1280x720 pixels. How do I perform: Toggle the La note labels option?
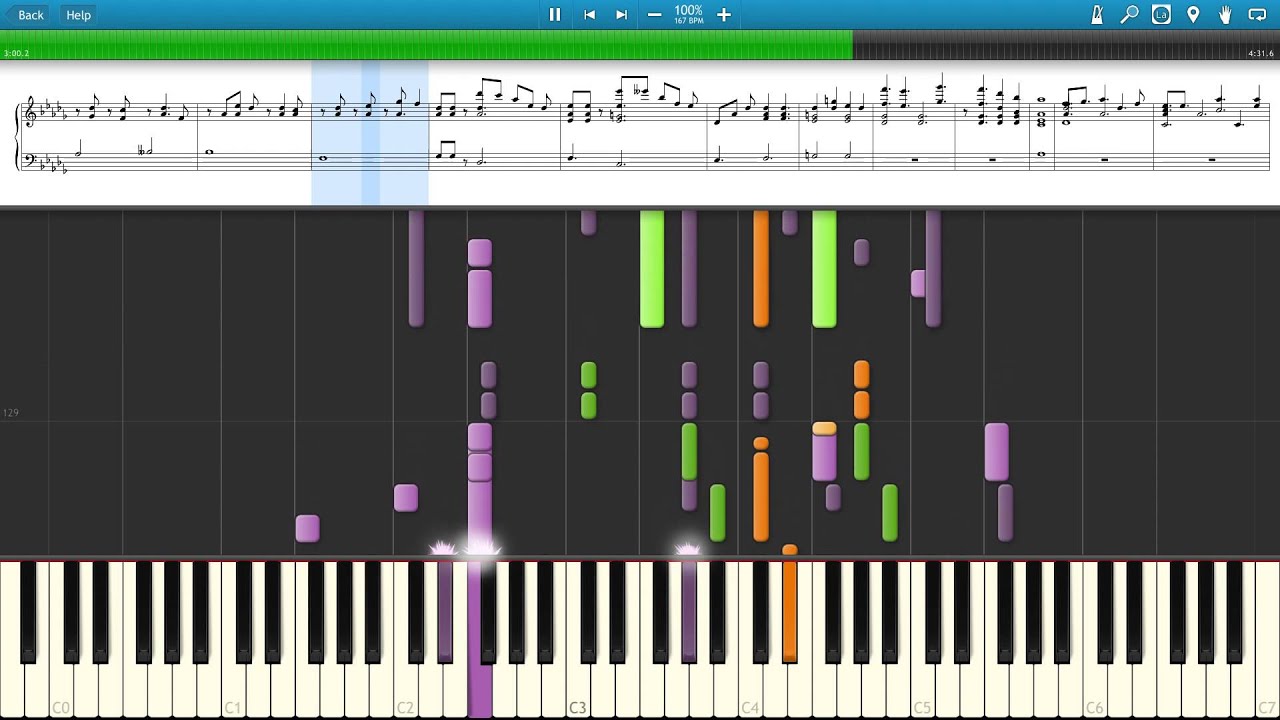pos(1161,15)
